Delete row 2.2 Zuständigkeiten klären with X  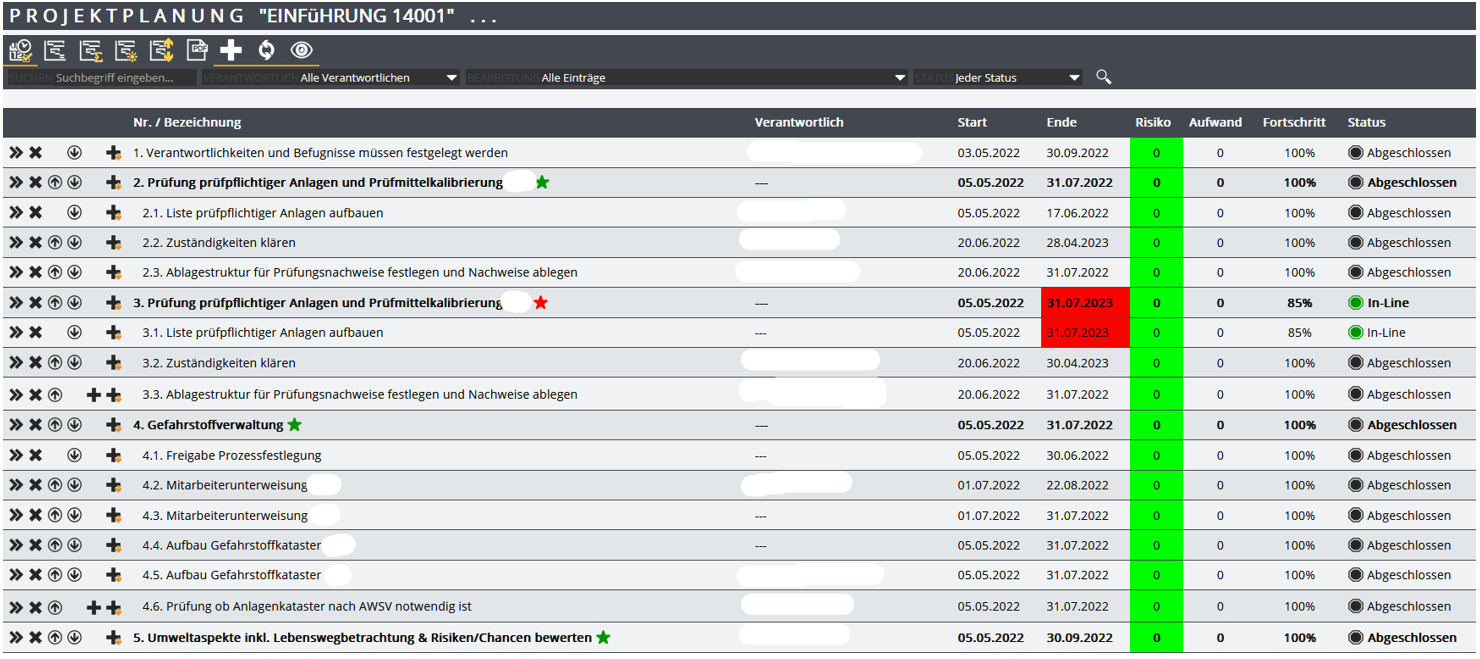(35, 243)
